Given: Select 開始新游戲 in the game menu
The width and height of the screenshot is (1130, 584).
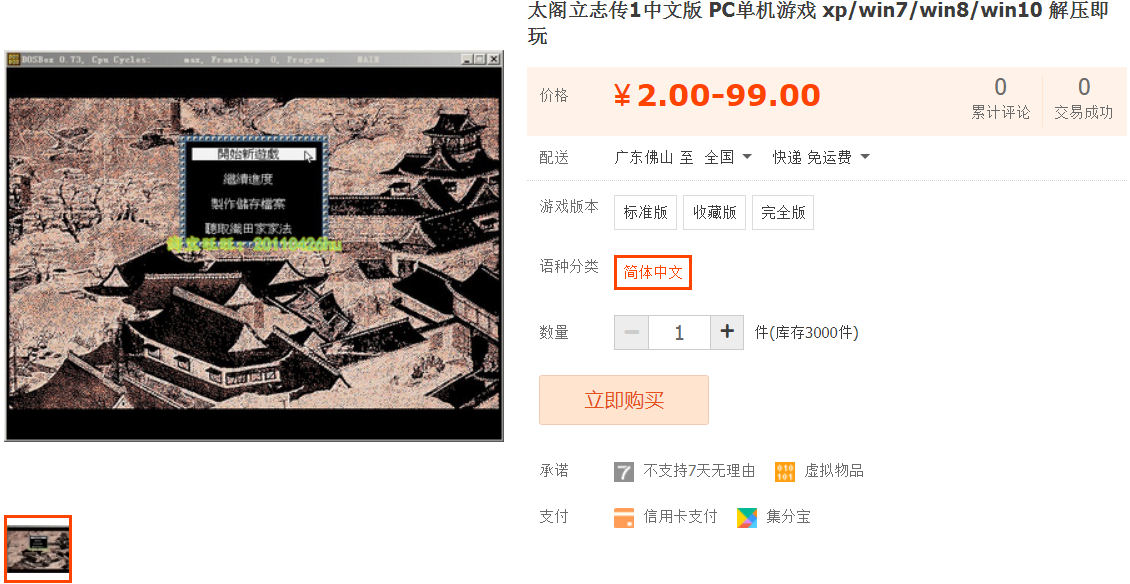Looking at the screenshot, I should [x=248, y=154].
